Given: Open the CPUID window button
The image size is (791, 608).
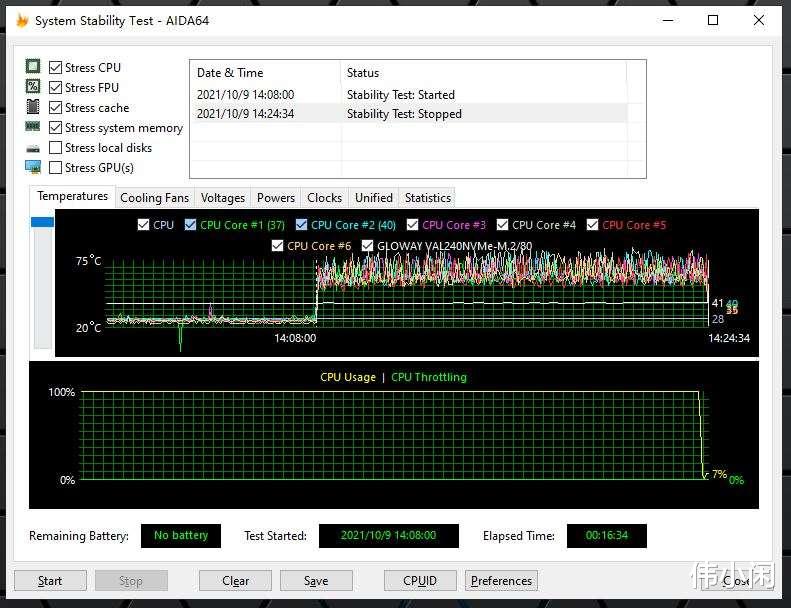Looking at the screenshot, I should (420, 581).
